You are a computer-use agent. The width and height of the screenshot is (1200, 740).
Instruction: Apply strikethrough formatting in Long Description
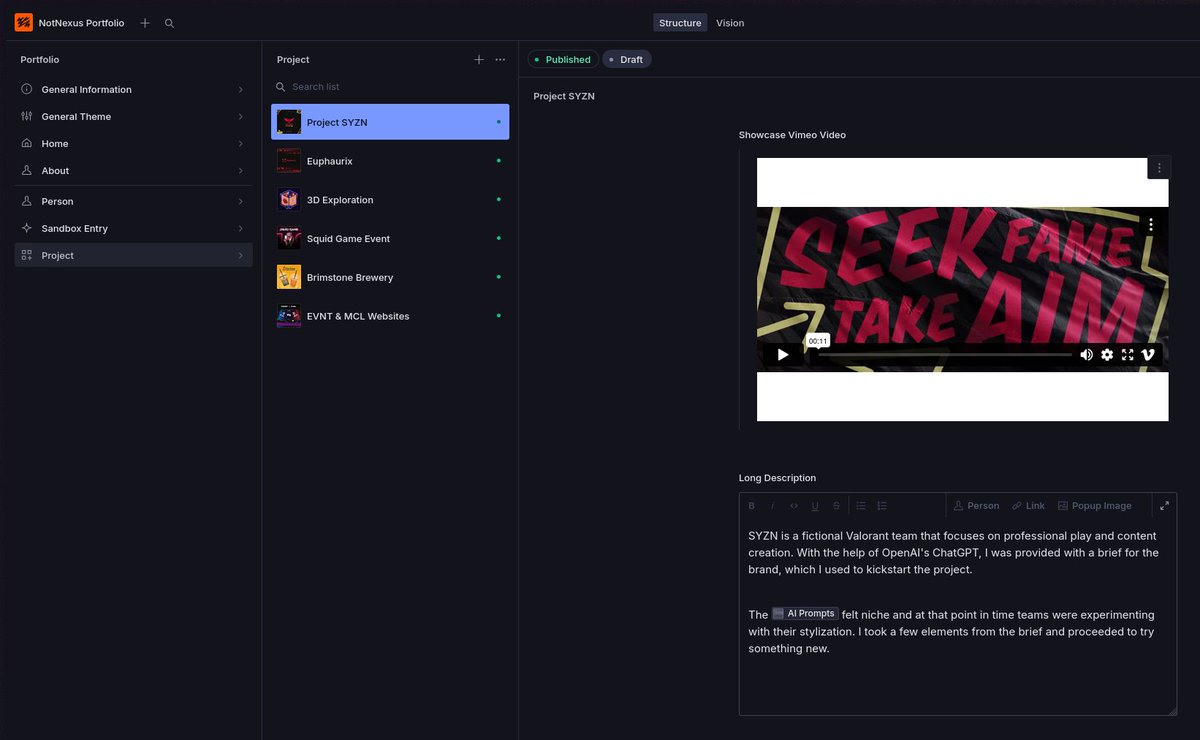coord(836,506)
